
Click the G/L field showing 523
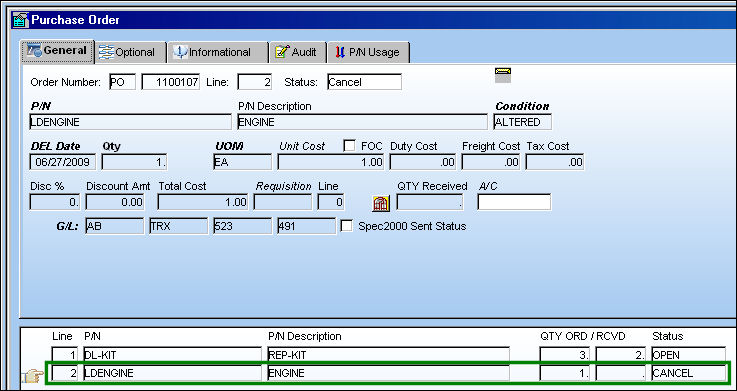click(x=243, y=226)
